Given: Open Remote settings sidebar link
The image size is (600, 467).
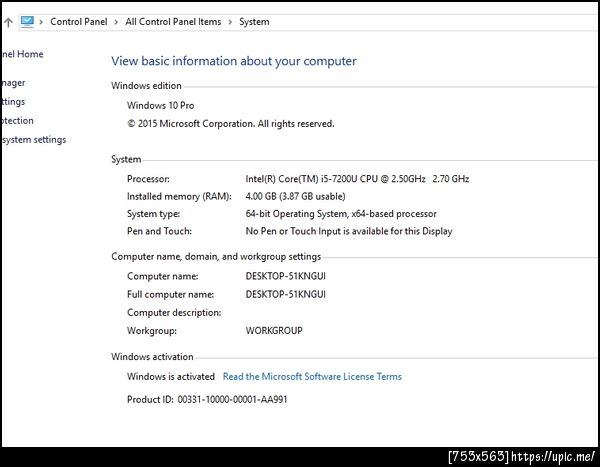Looking at the screenshot, I should click(13, 102).
